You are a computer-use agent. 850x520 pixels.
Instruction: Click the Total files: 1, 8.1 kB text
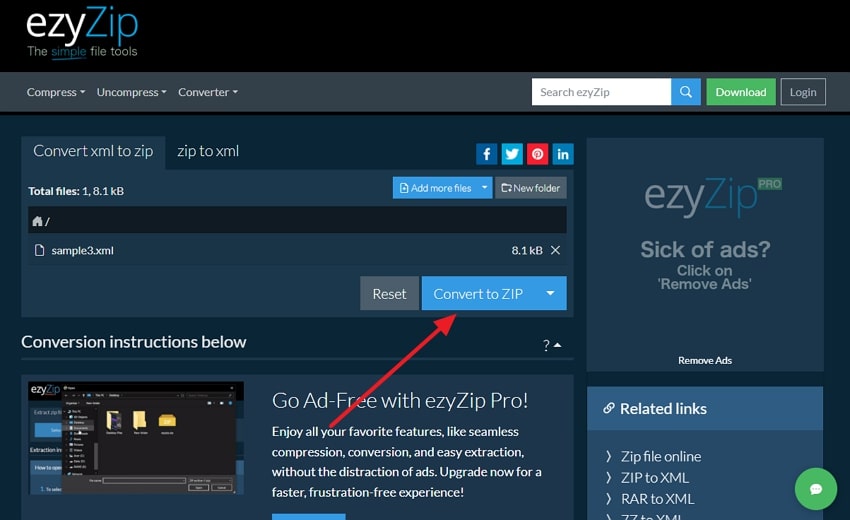(76, 191)
